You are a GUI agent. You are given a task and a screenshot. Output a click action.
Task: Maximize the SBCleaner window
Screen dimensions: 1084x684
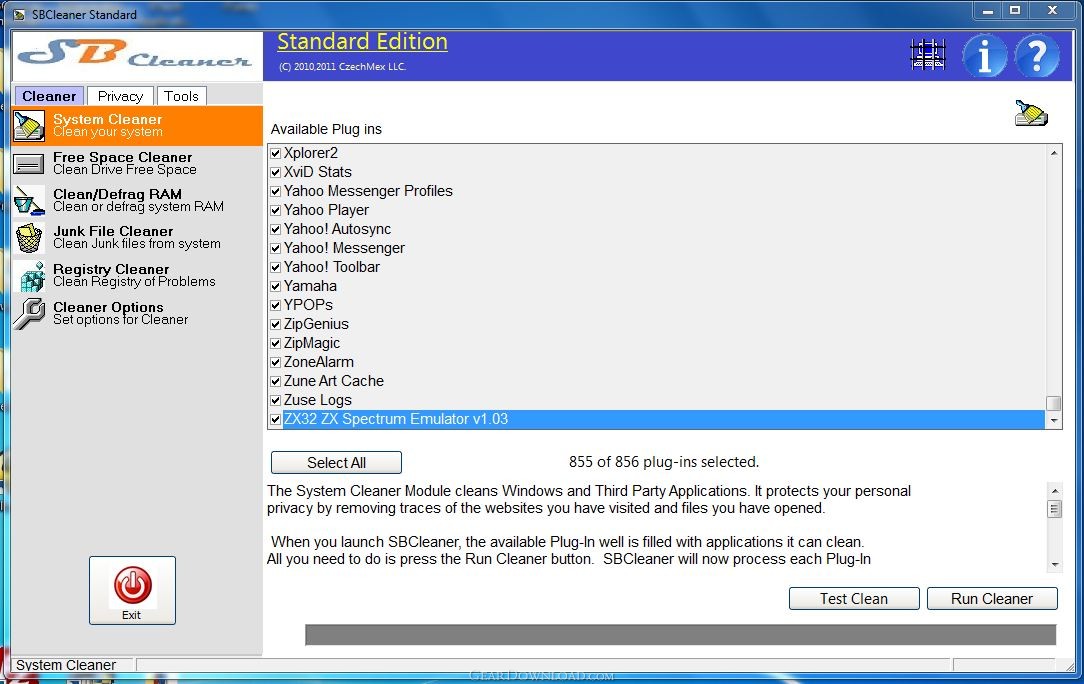tap(1015, 10)
